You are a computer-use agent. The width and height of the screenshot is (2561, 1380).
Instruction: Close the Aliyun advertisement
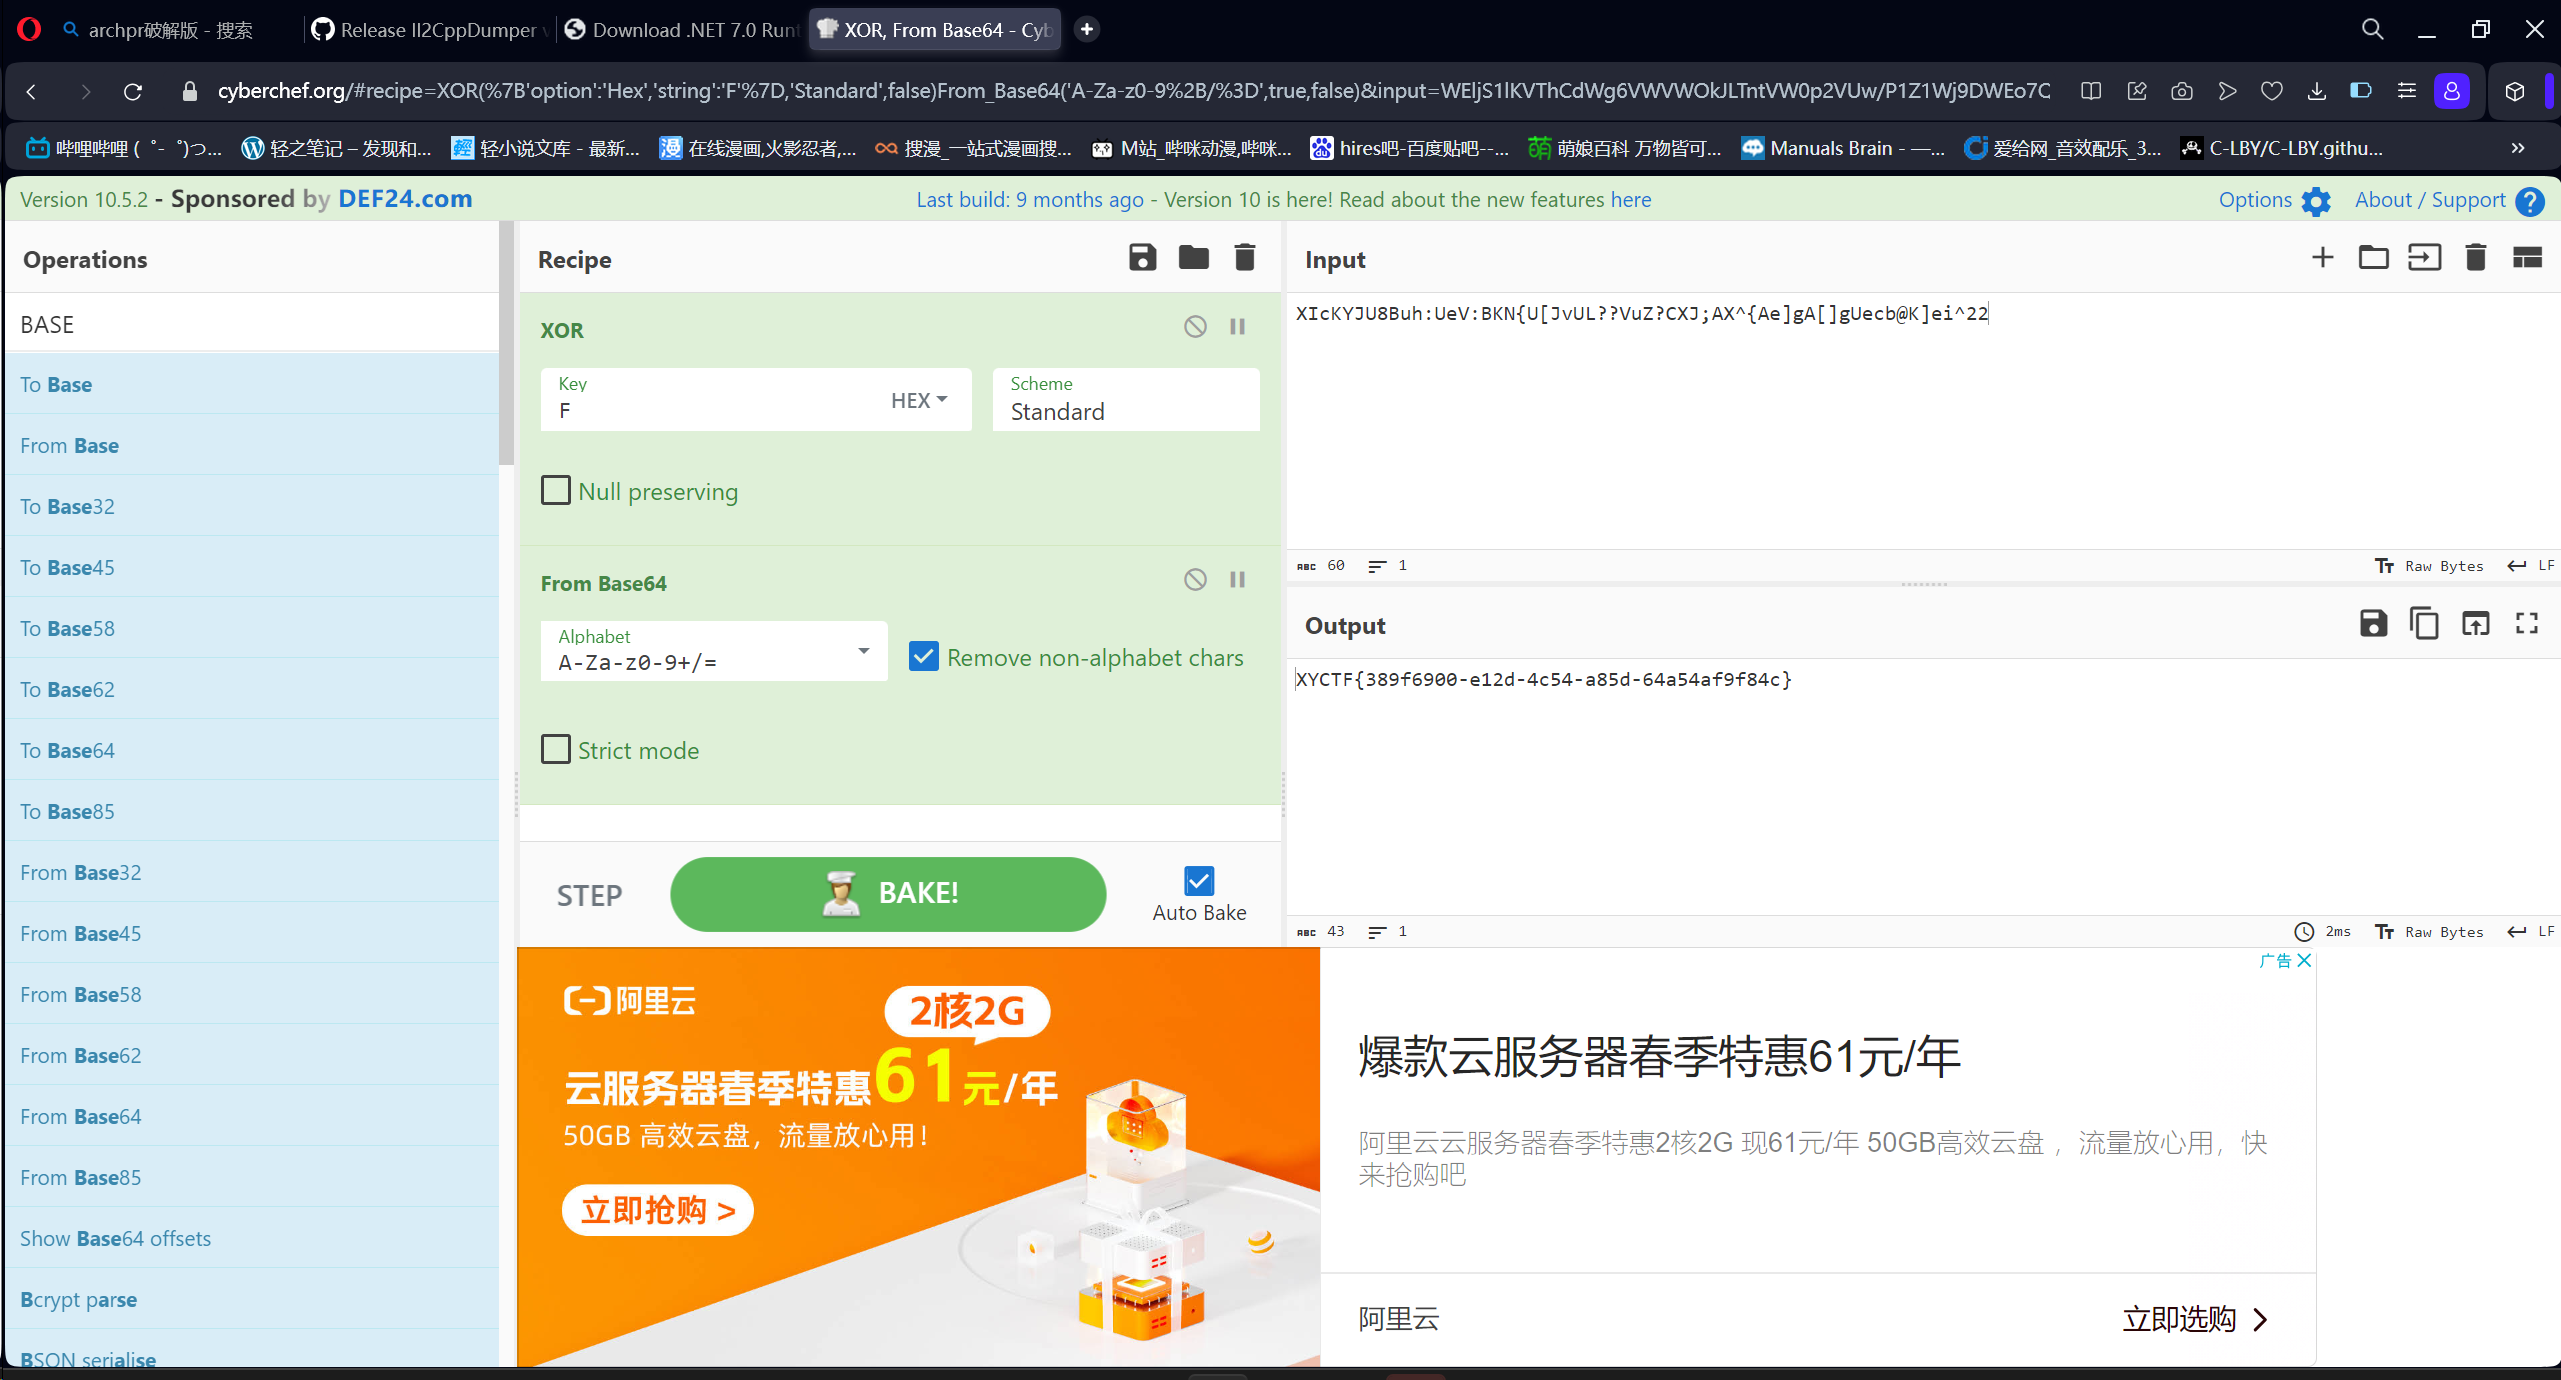(2305, 960)
